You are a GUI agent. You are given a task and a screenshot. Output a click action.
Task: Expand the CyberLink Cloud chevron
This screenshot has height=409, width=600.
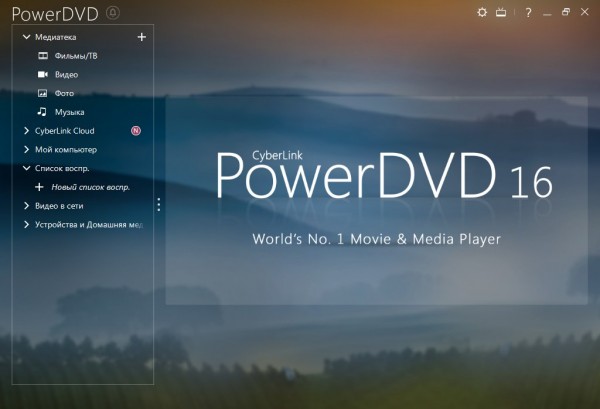[x=26, y=131]
